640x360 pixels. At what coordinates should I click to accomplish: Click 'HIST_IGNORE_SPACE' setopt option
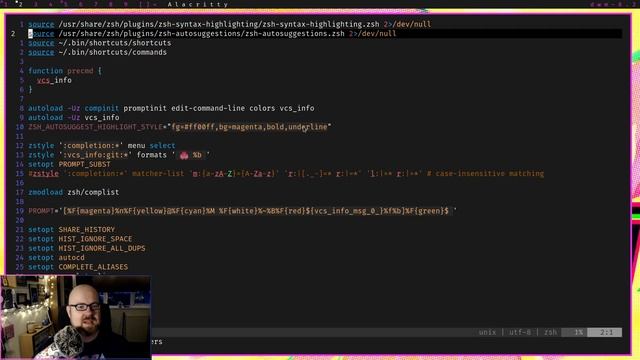(x=95, y=239)
